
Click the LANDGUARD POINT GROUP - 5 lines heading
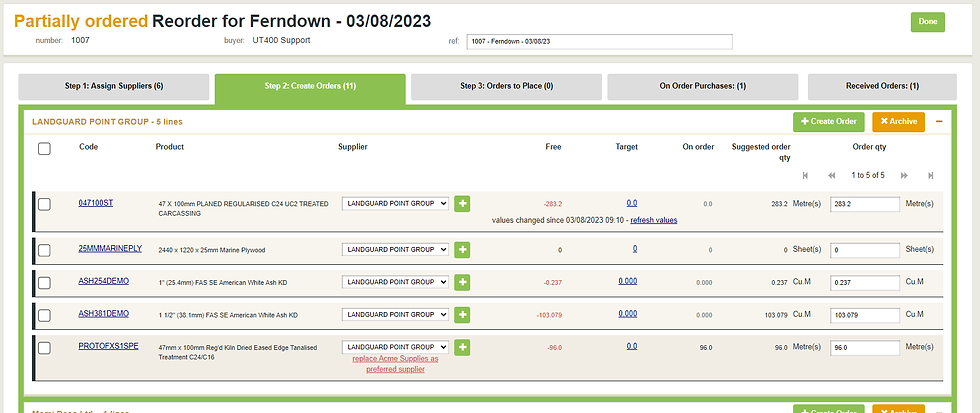coord(108,122)
